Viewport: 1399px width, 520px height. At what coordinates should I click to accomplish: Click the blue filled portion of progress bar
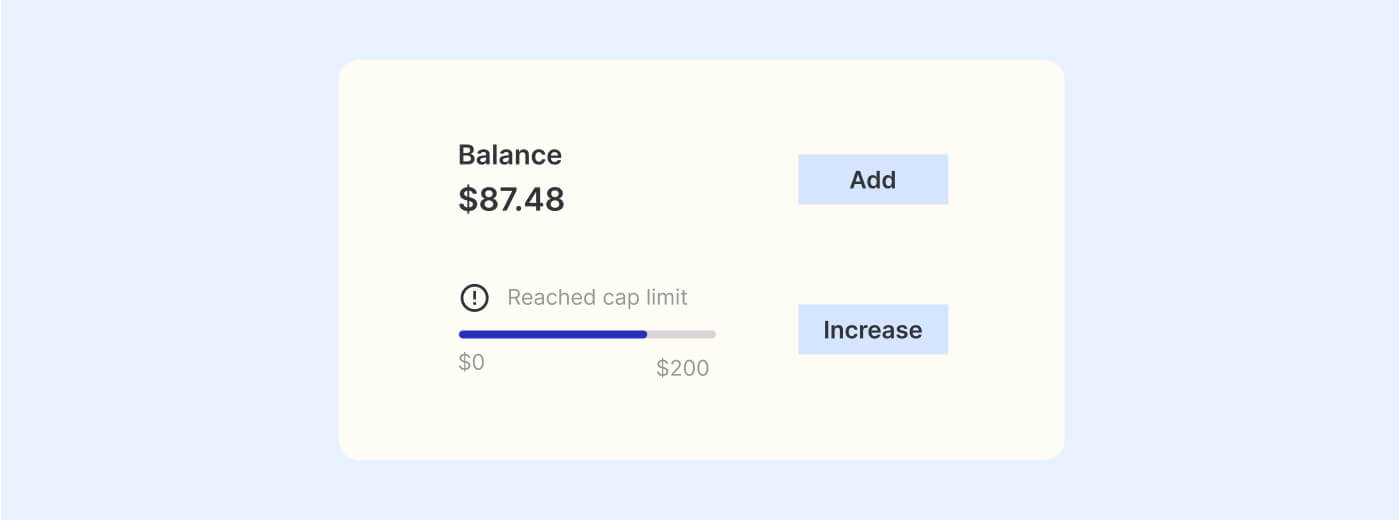click(x=552, y=334)
